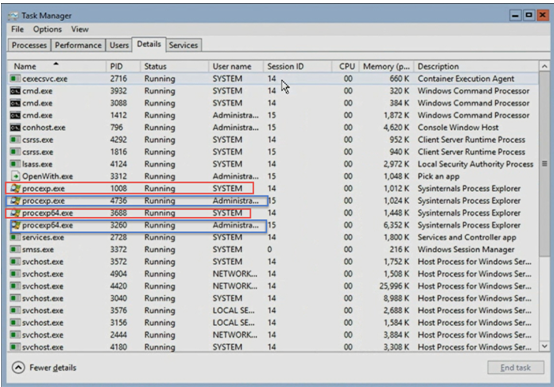
Task: Click the 6,352 K memory value
Action: click(x=396, y=225)
